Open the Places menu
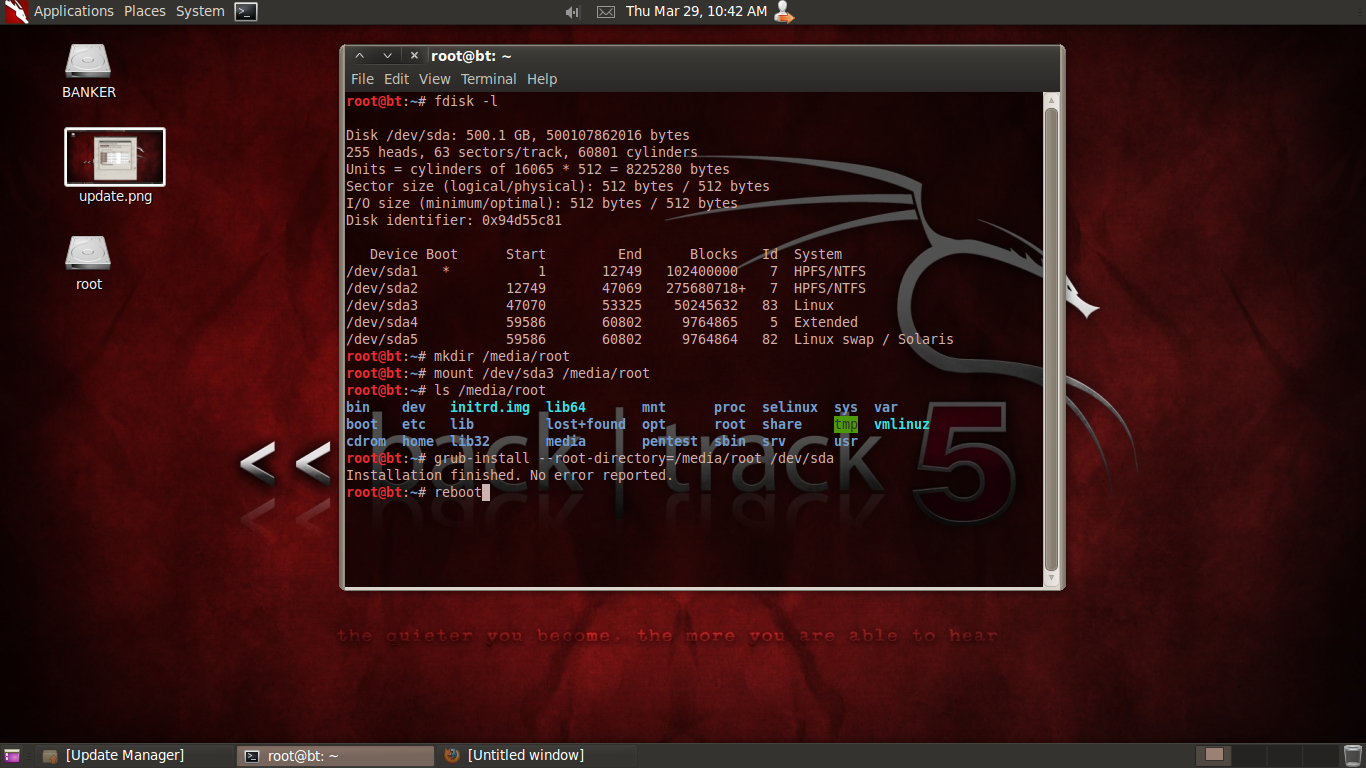This screenshot has height=768, width=1366. pyautogui.click(x=145, y=11)
